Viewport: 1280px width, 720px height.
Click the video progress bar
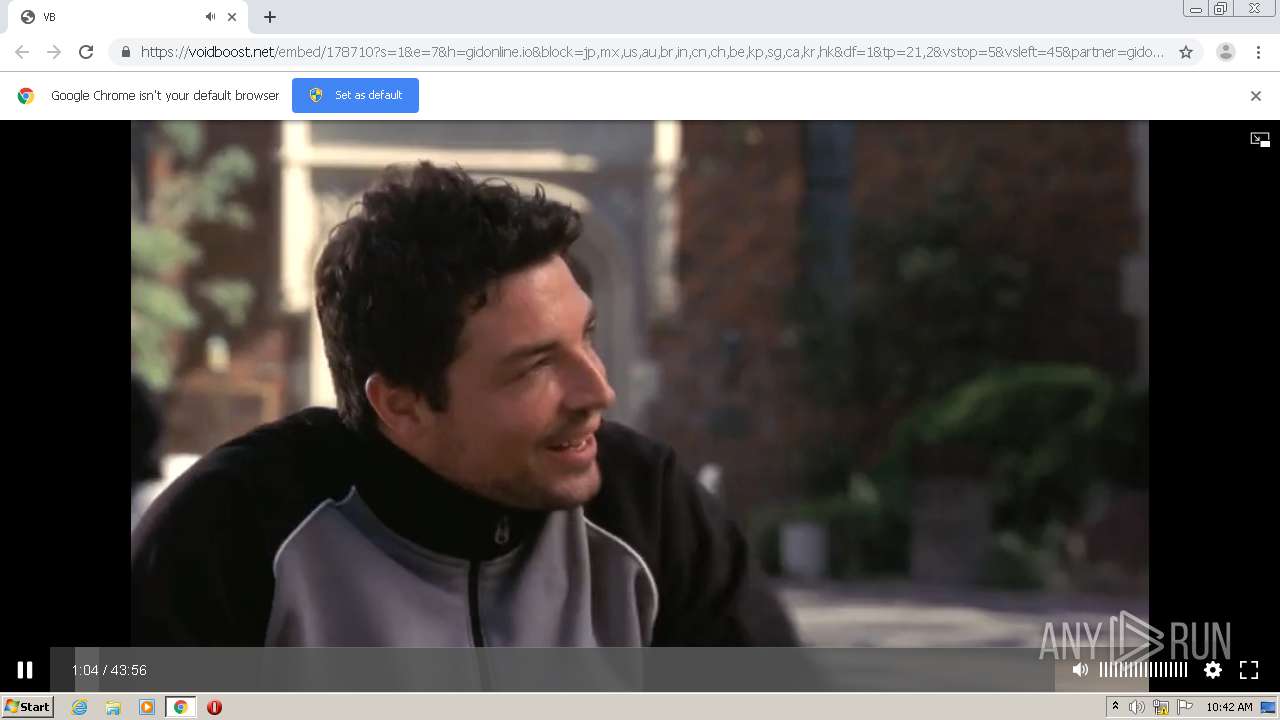coord(552,670)
